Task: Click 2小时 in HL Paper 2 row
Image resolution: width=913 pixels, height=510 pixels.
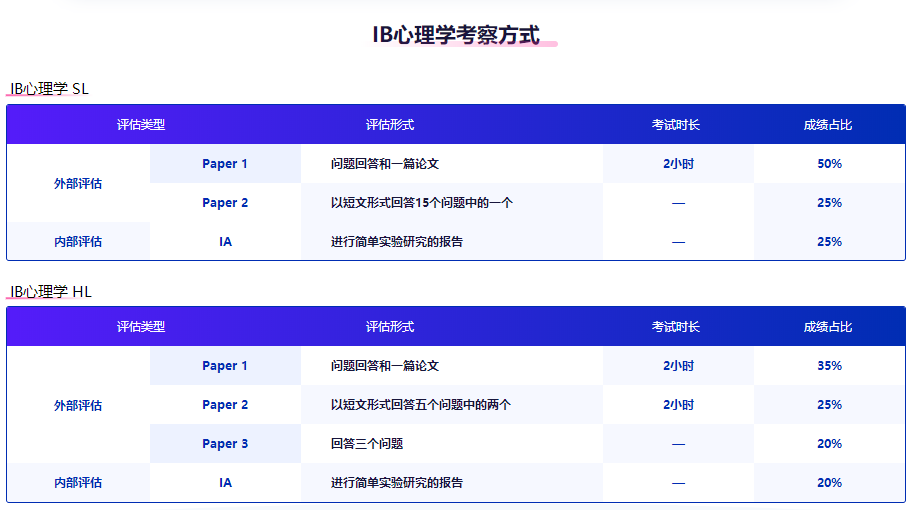Action: pos(678,405)
